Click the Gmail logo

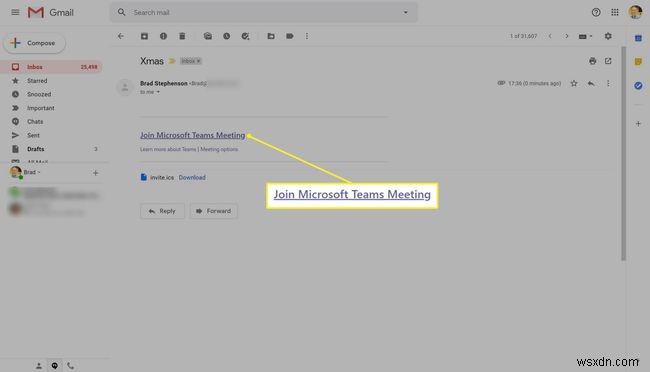(x=51, y=12)
